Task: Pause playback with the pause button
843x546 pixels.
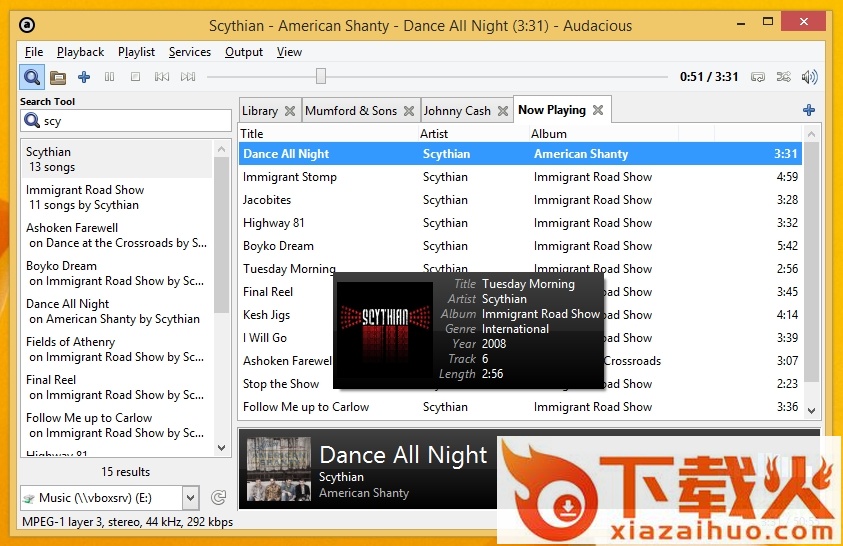Action: pos(109,77)
